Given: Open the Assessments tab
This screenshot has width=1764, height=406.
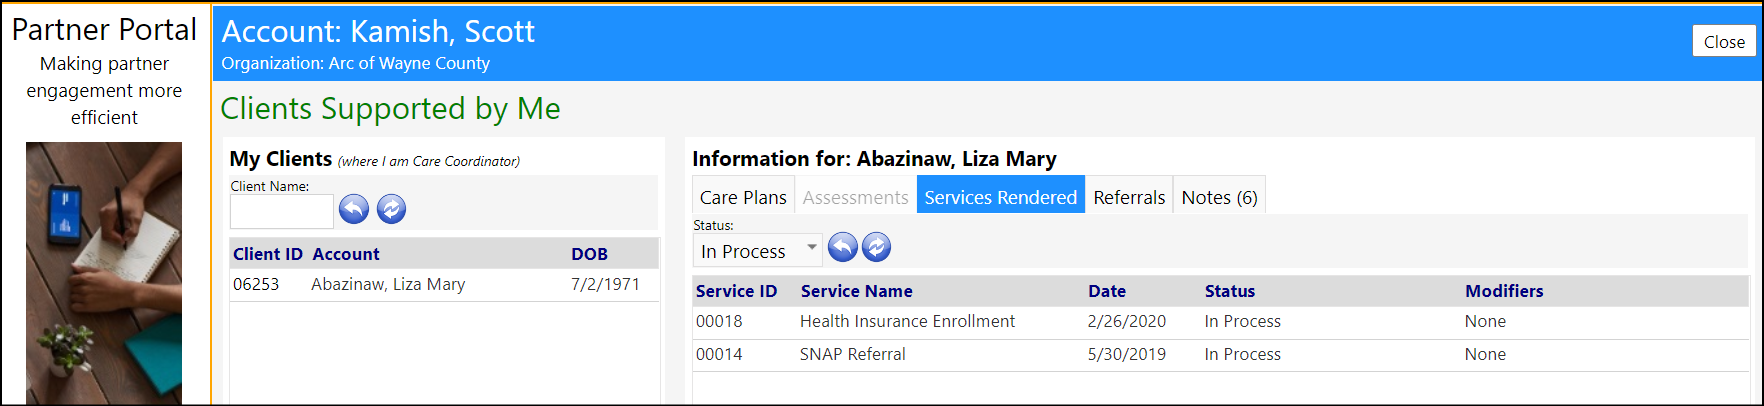Looking at the screenshot, I should (x=855, y=197).
